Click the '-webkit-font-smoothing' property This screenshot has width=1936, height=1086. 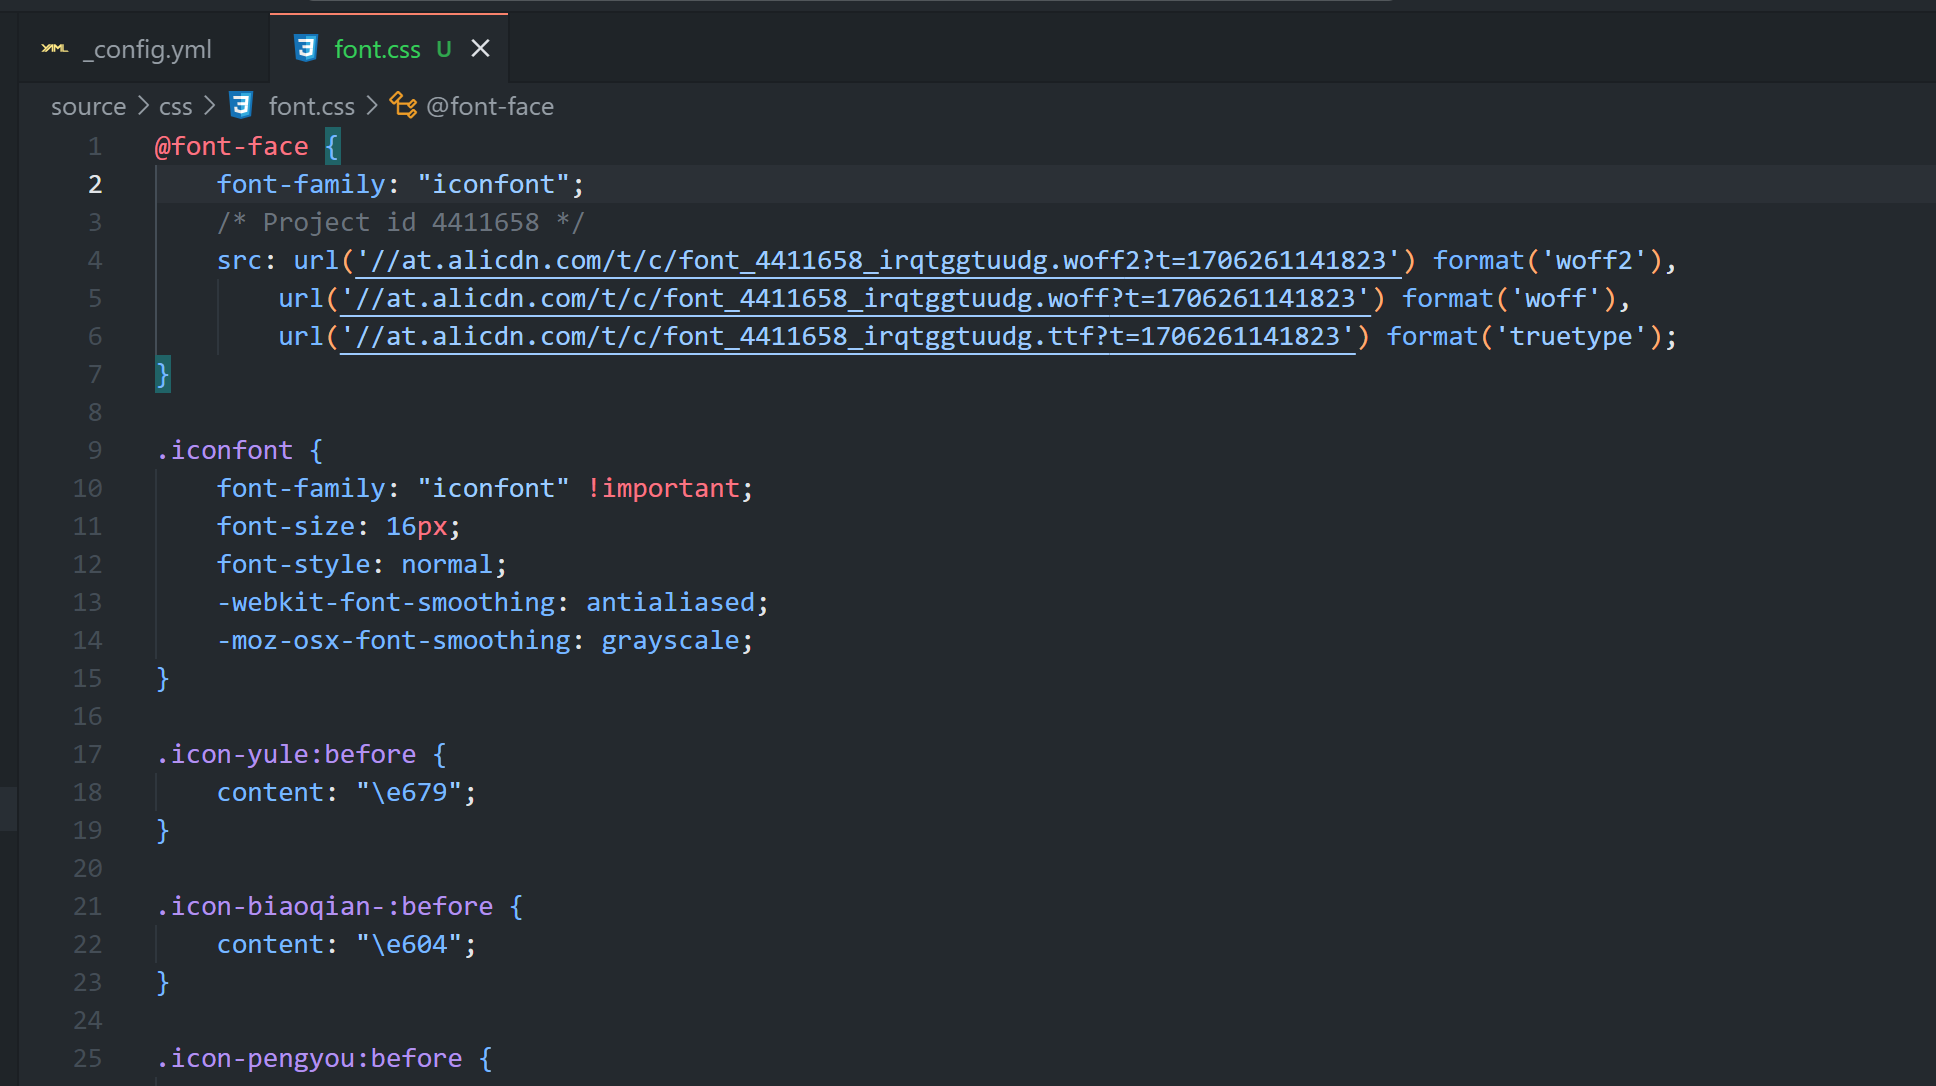point(386,602)
